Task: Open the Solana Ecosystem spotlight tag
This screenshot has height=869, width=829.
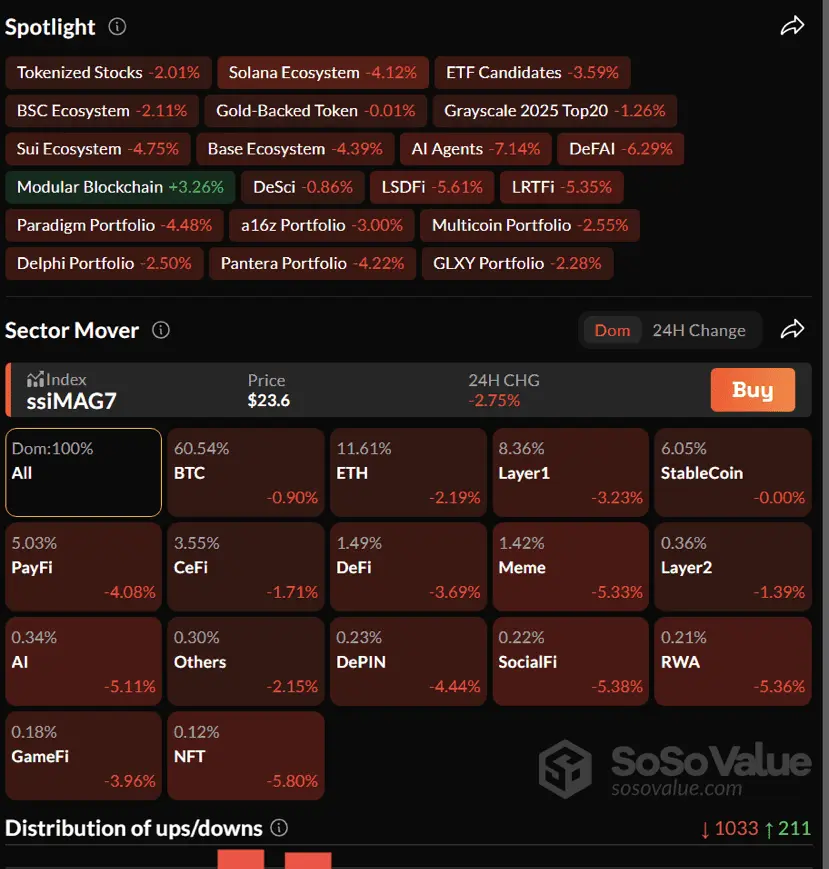Action: pos(322,73)
